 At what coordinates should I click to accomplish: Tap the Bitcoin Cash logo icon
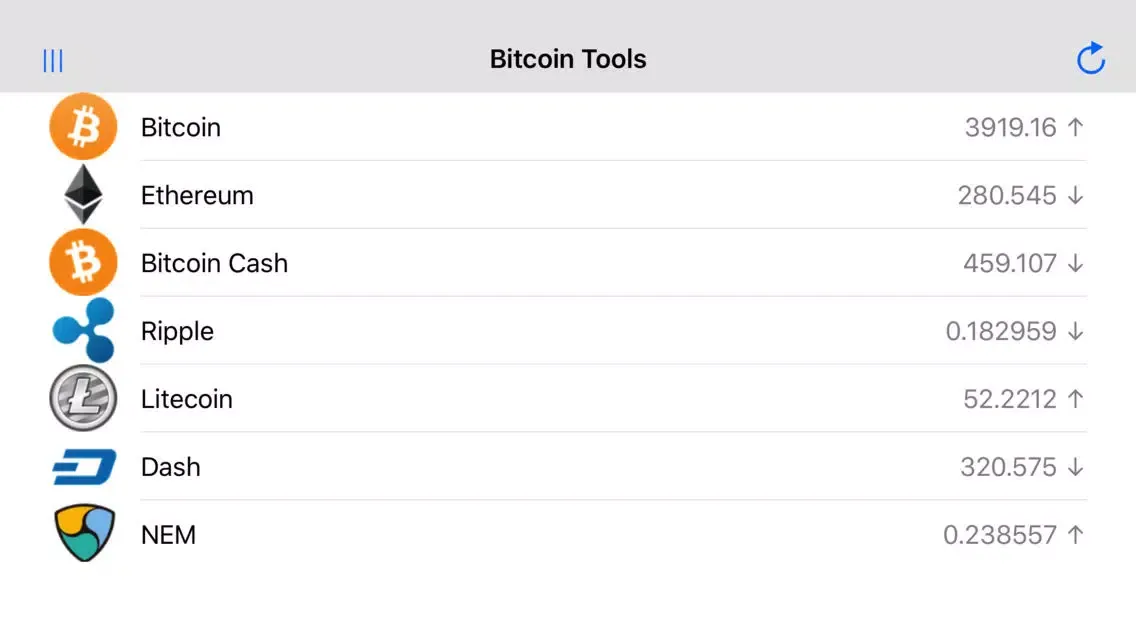(83, 263)
